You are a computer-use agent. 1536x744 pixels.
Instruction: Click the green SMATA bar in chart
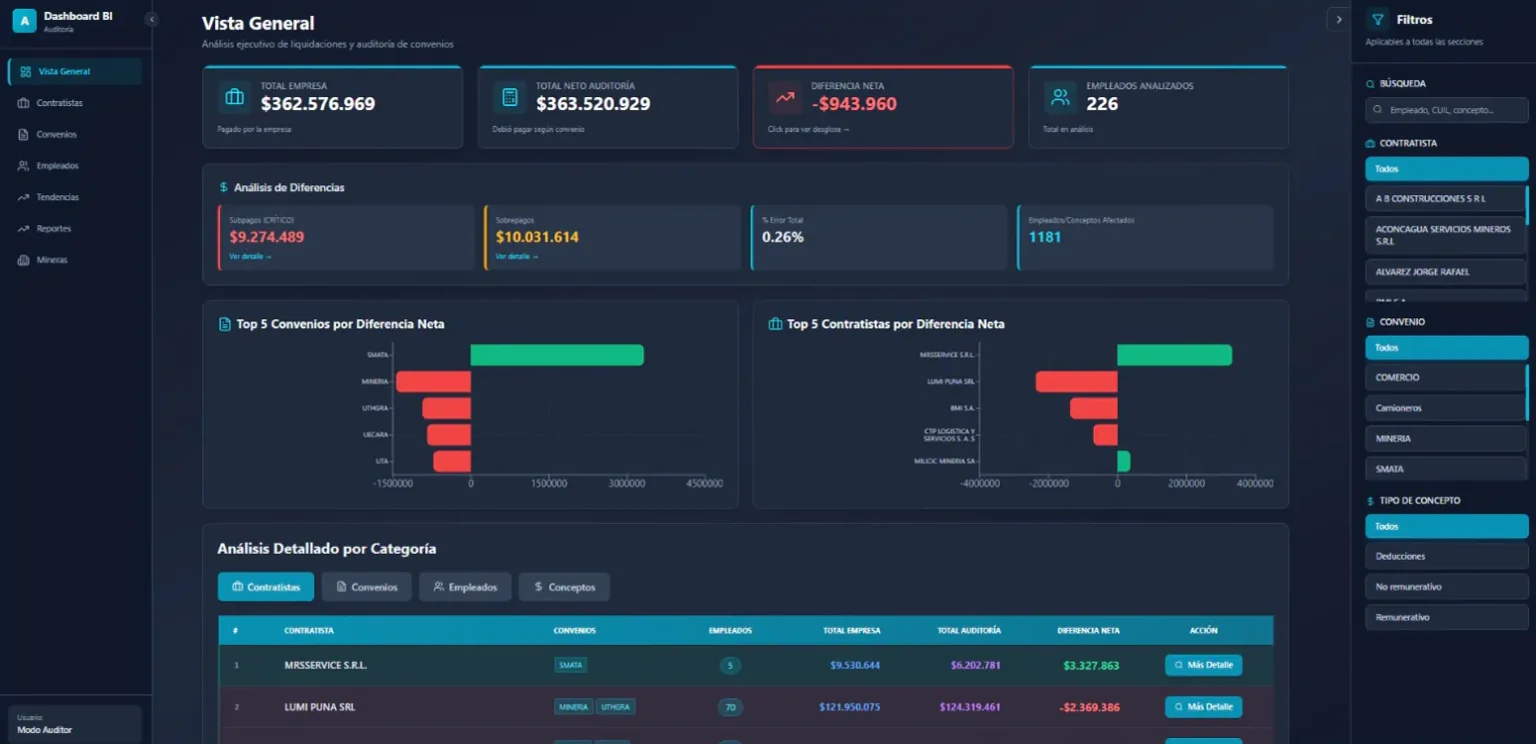(556, 355)
